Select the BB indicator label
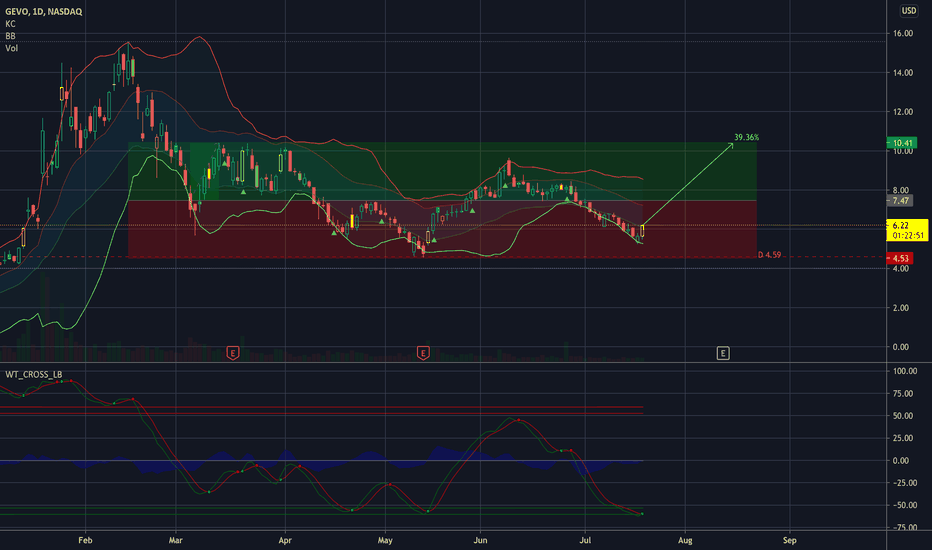This screenshot has height=550, width=932. (x=10, y=36)
